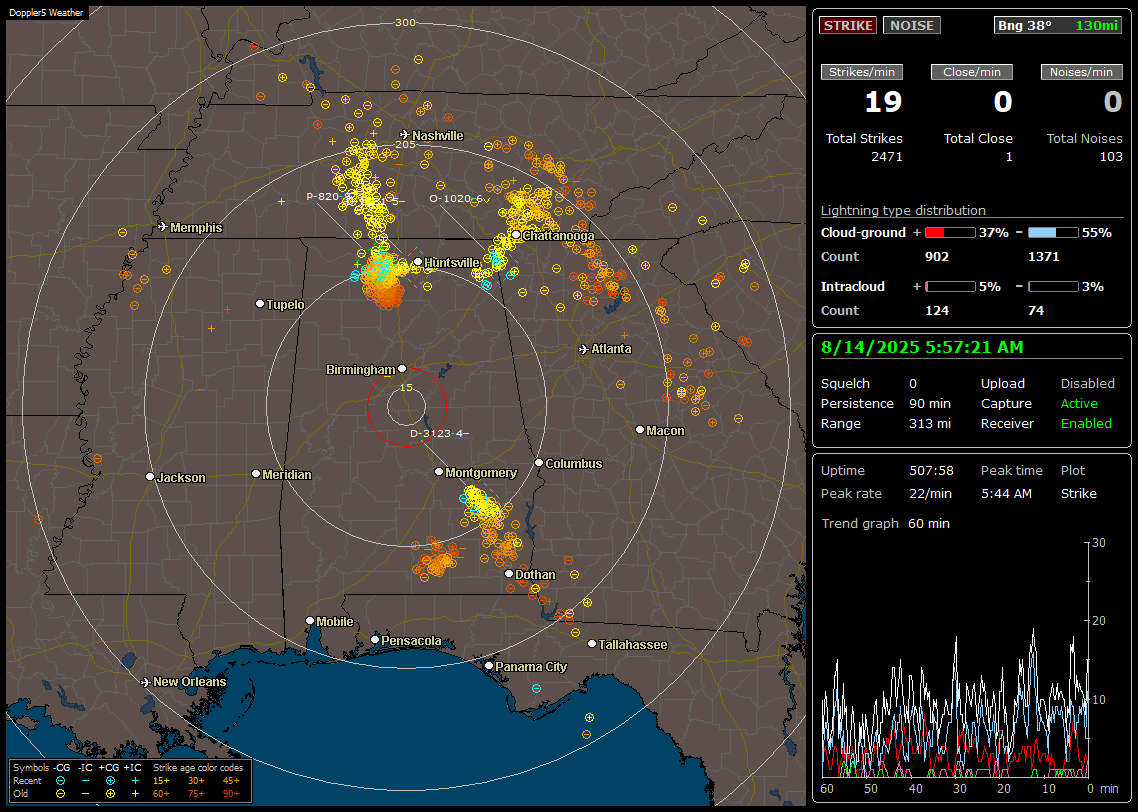Select the Macon city marker dot
The height and width of the screenshot is (812, 1138).
coord(640,430)
